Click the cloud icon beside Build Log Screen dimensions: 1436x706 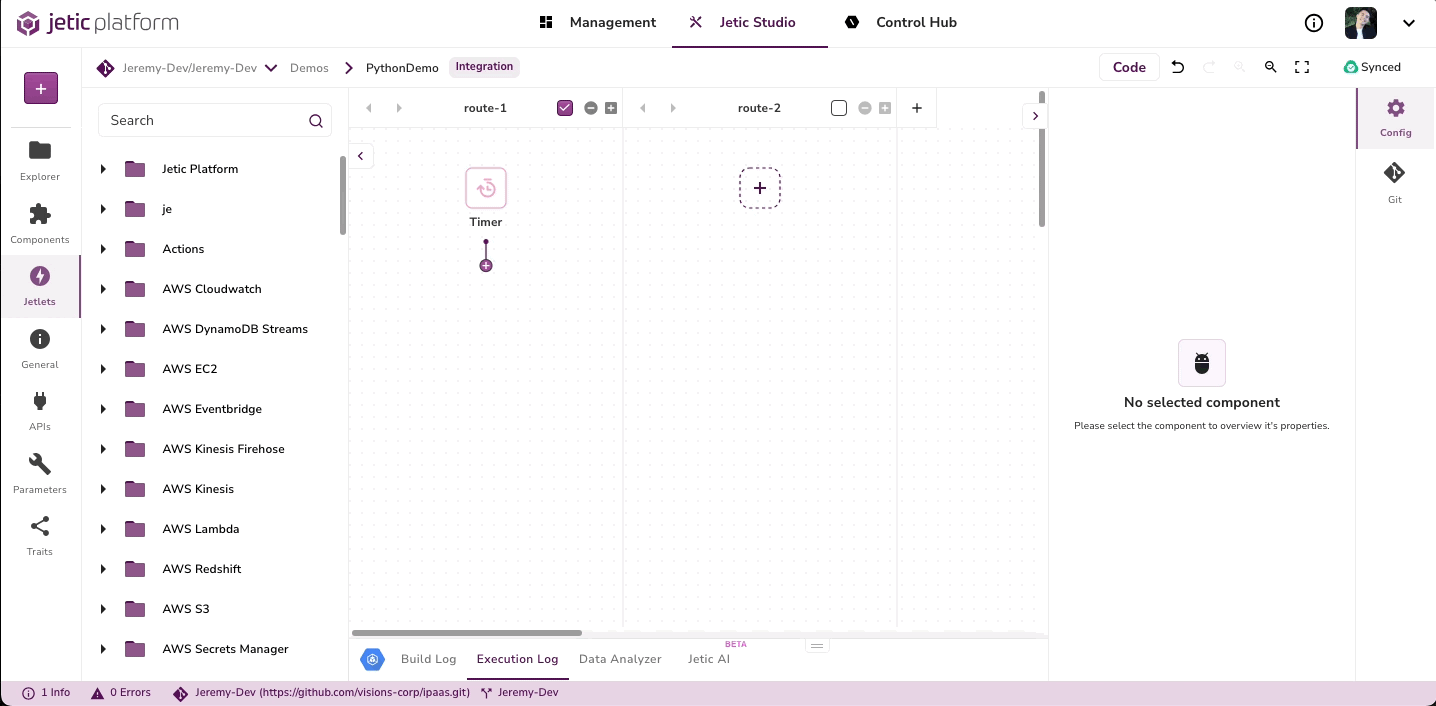373,659
